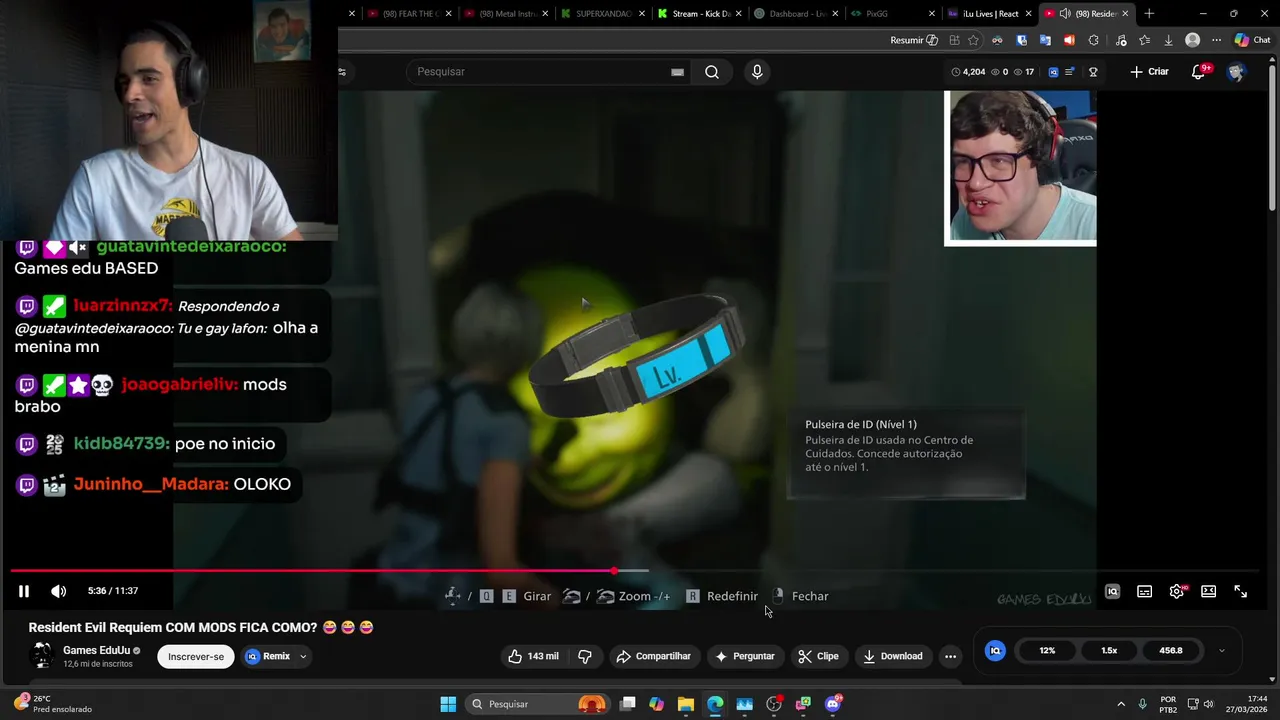Click the list icon beside IQ in header

point(1070,72)
